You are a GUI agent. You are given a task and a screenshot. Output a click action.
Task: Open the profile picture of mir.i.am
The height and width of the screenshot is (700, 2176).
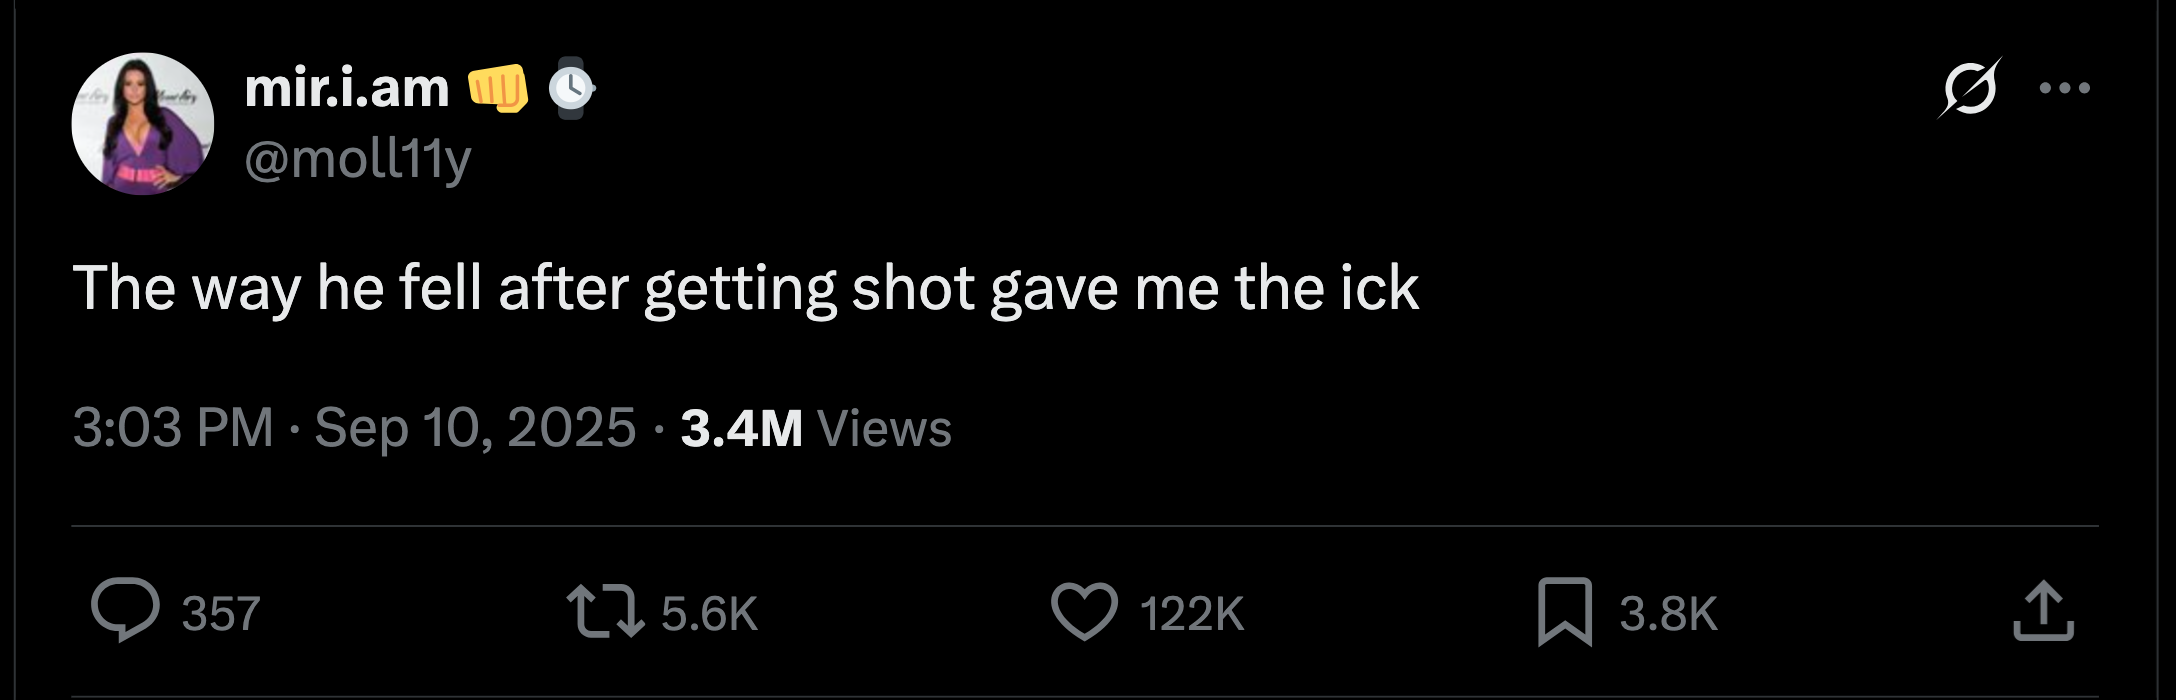pos(143,124)
